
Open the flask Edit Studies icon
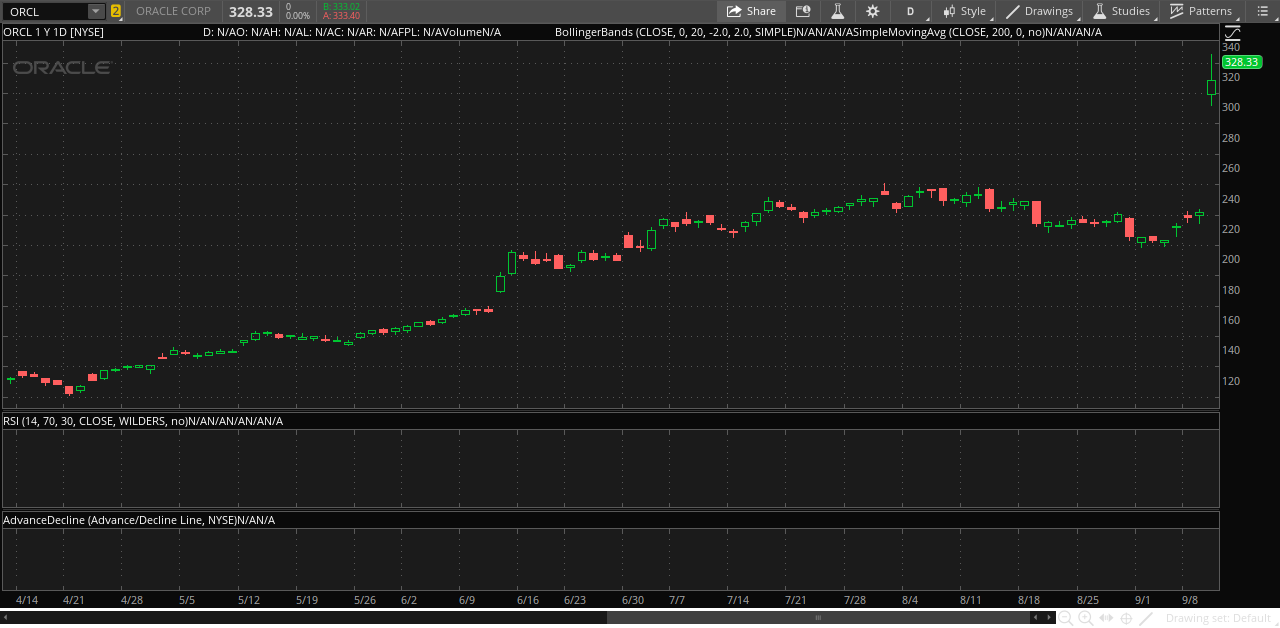(x=838, y=11)
